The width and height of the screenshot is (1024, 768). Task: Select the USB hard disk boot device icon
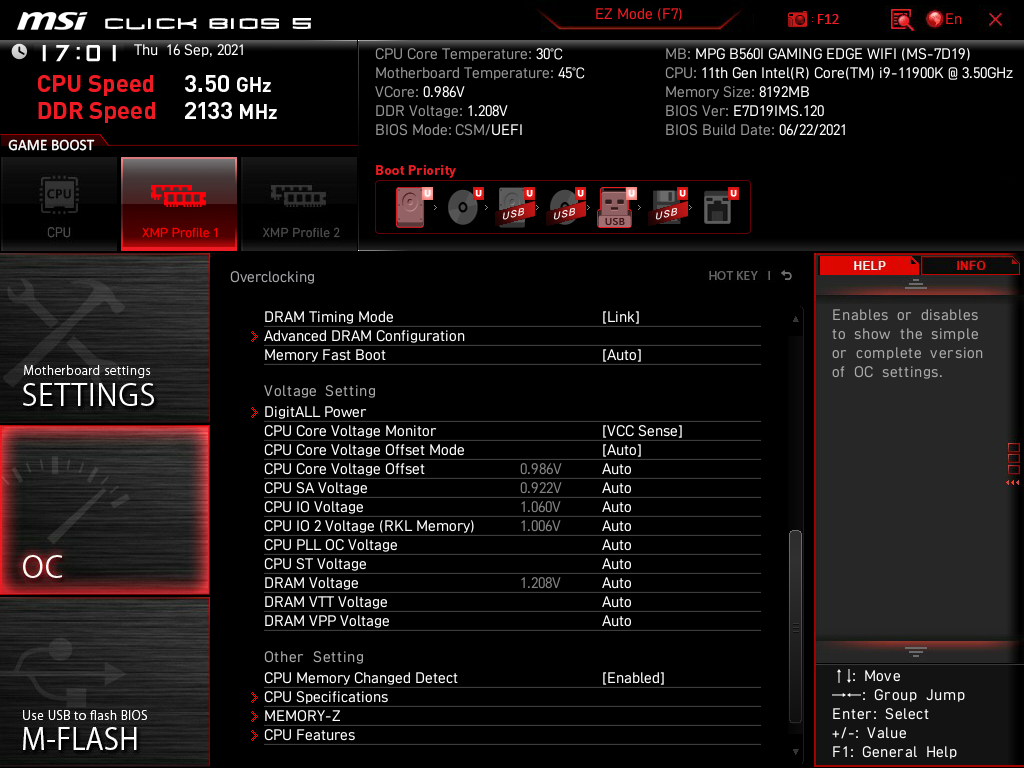point(515,207)
